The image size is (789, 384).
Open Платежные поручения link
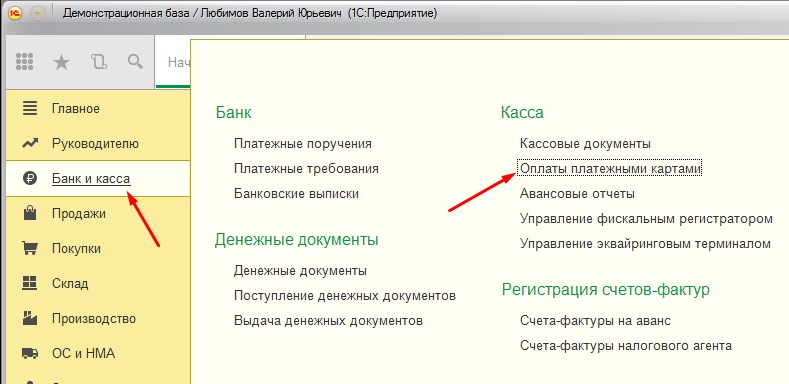[303, 143]
